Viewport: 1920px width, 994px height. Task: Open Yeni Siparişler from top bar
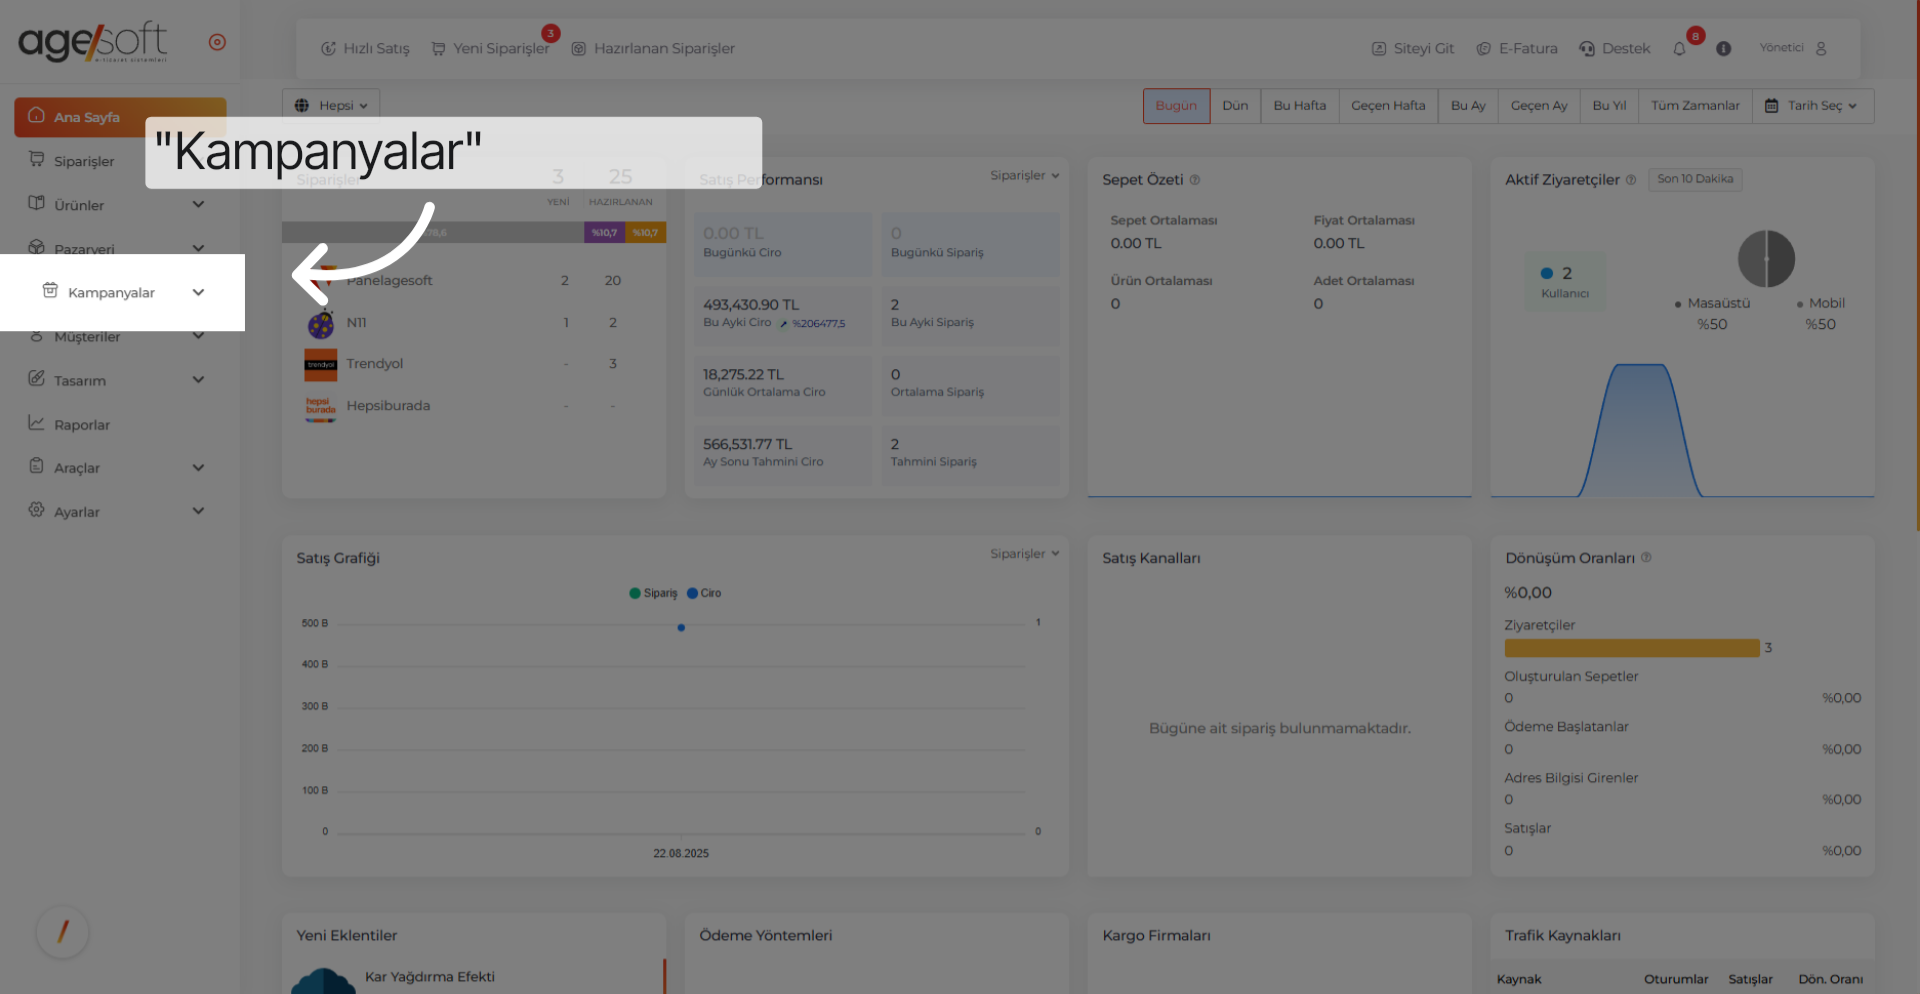(491, 48)
